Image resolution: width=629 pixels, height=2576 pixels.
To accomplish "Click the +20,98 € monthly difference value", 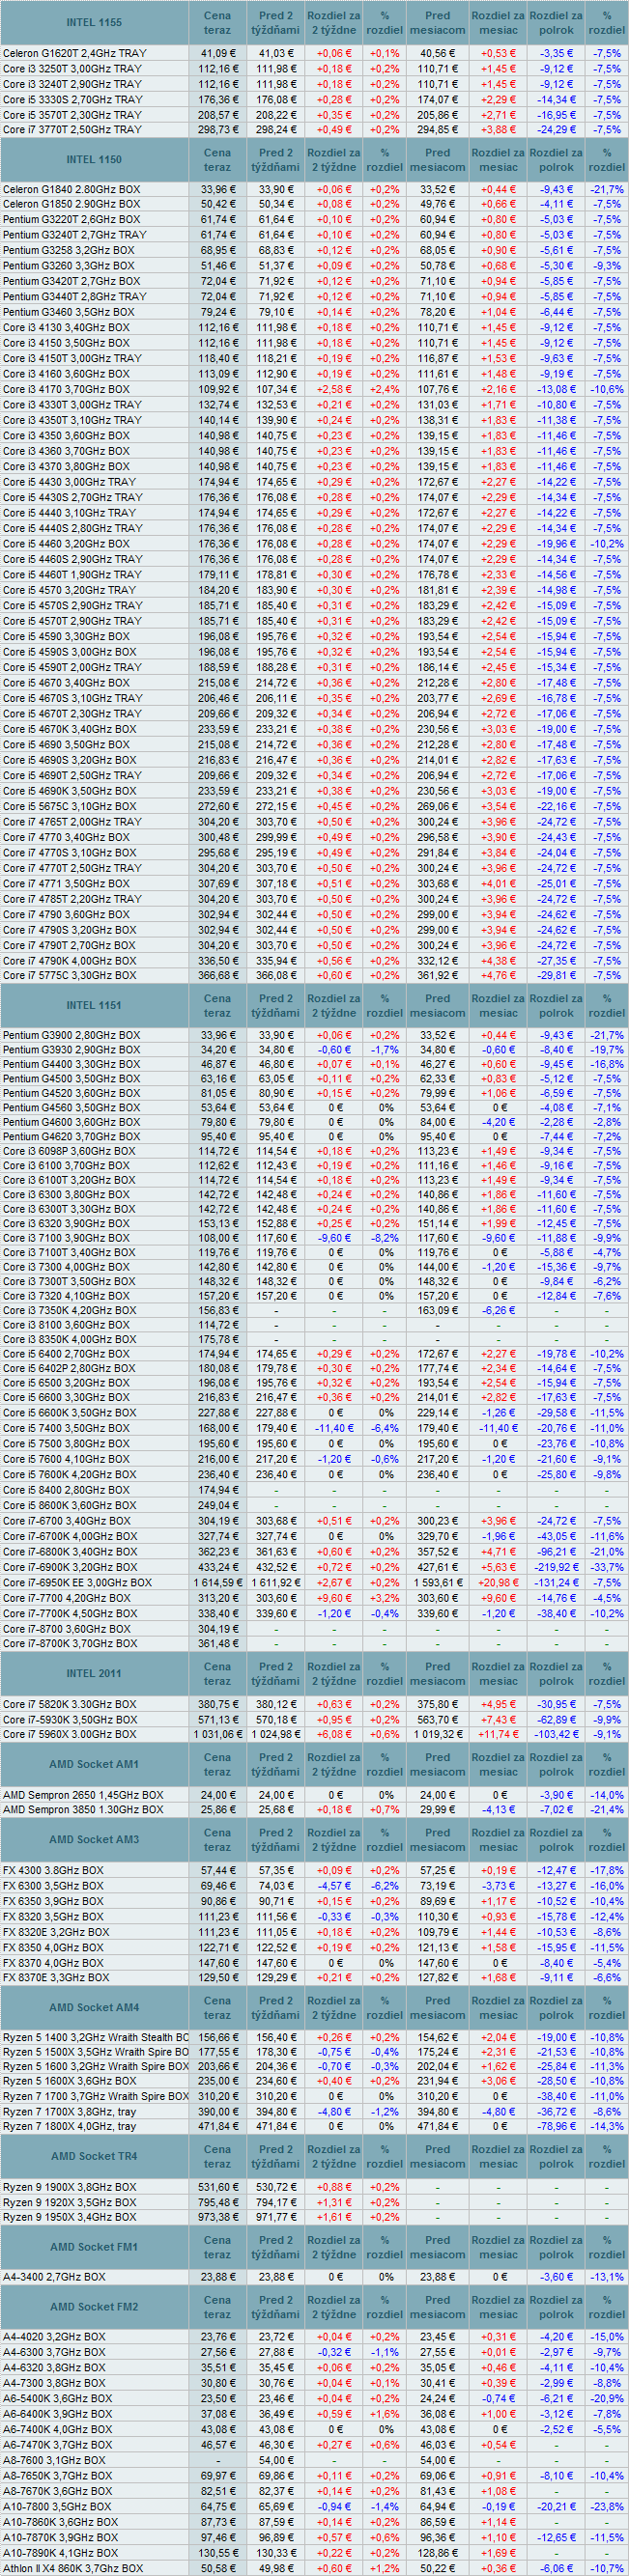I will point(498,1583).
